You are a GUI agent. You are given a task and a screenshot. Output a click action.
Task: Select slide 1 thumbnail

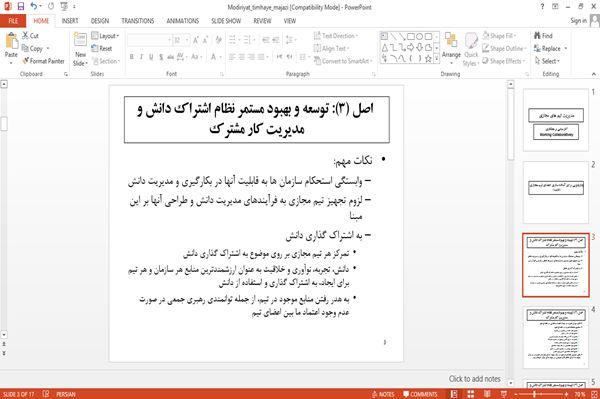556,120
